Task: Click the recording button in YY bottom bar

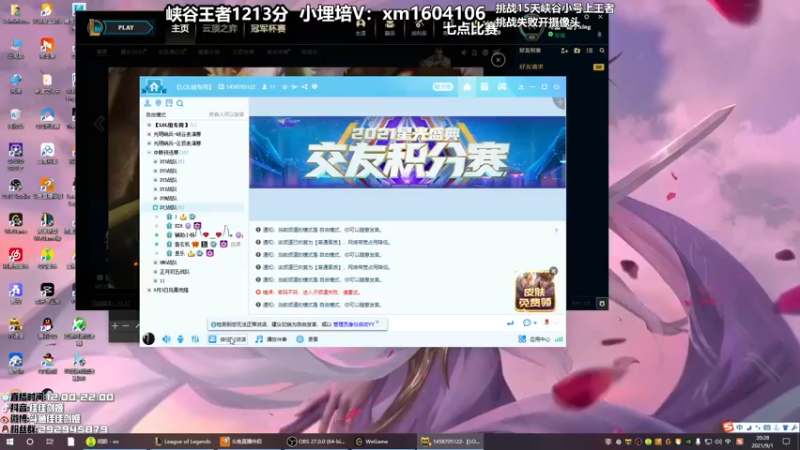Action: (307, 339)
